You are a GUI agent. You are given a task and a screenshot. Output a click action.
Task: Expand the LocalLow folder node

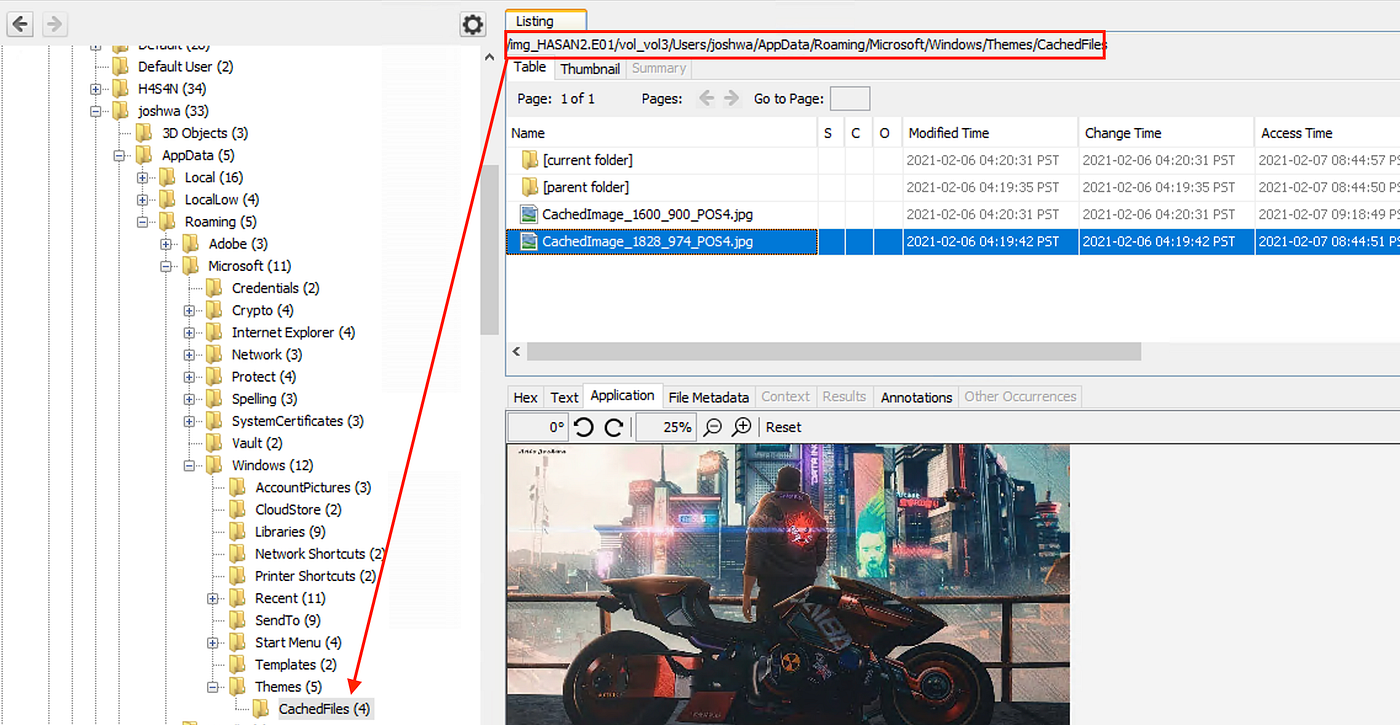tap(142, 199)
